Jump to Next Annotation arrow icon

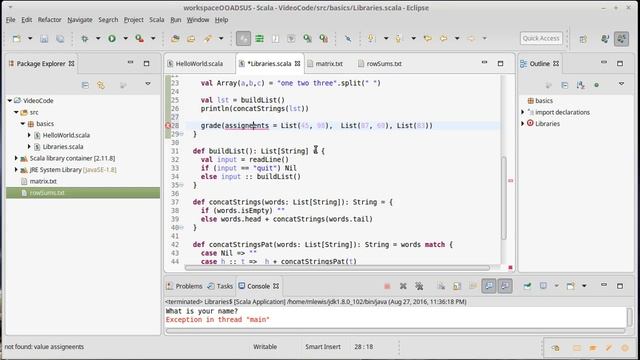click(371, 39)
